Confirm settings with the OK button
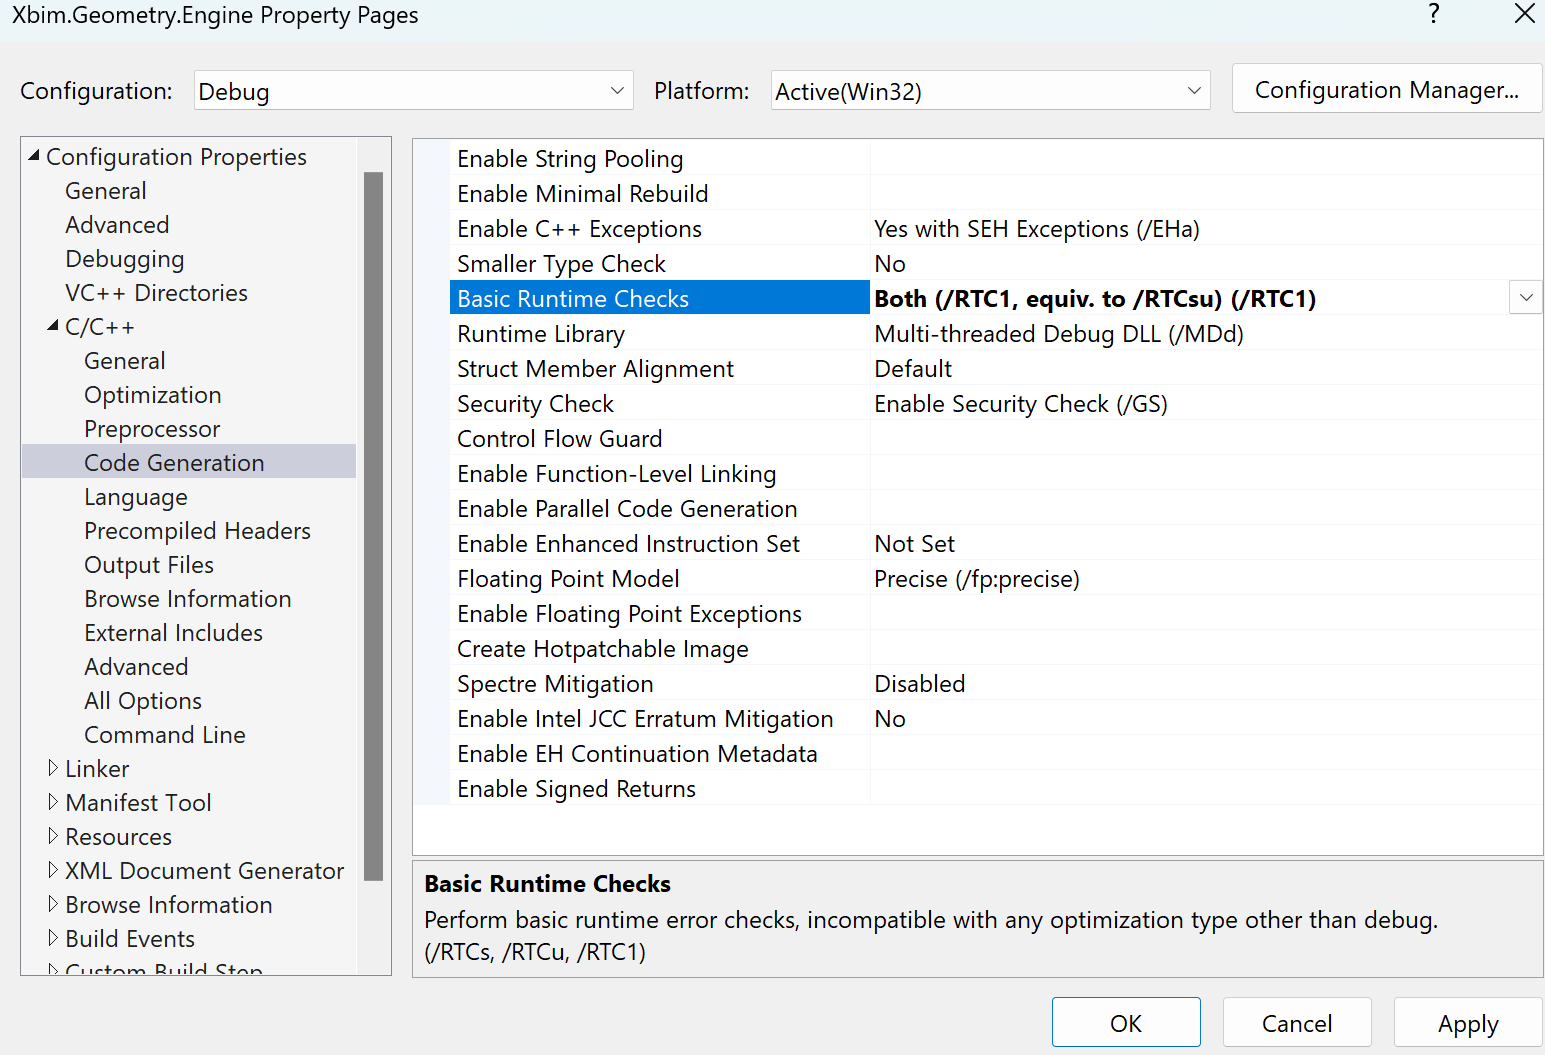The height and width of the screenshot is (1055, 1545). [1126, 1022]
